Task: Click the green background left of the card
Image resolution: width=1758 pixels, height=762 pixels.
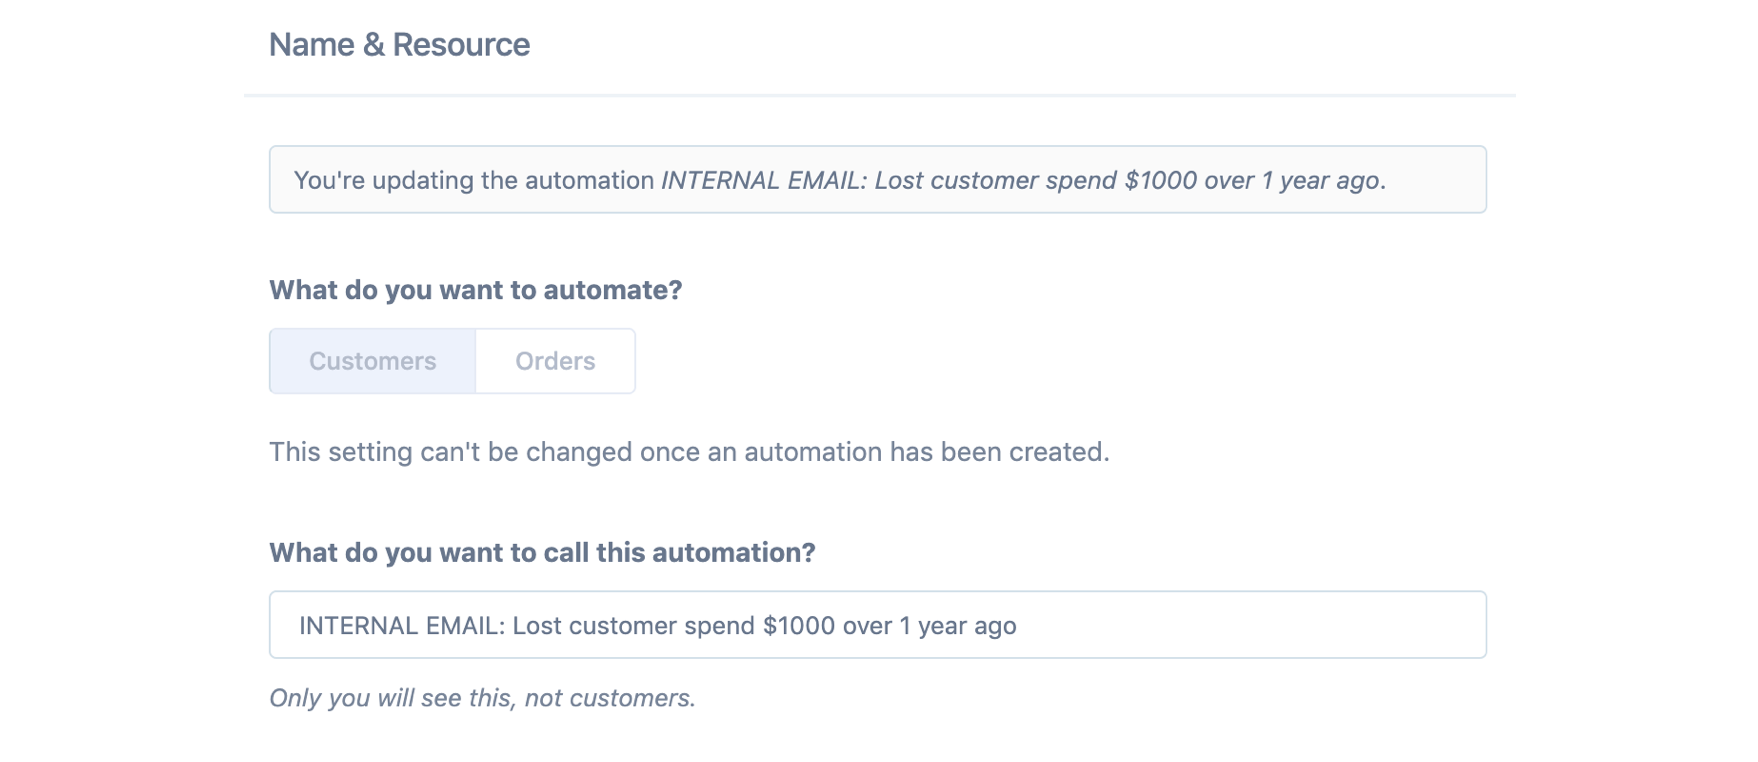Action: click(x=120, y=380)
